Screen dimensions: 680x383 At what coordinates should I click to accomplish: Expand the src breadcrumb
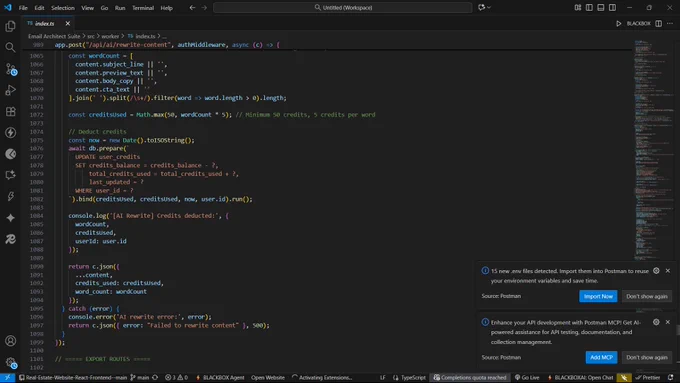tap(91, 36)
